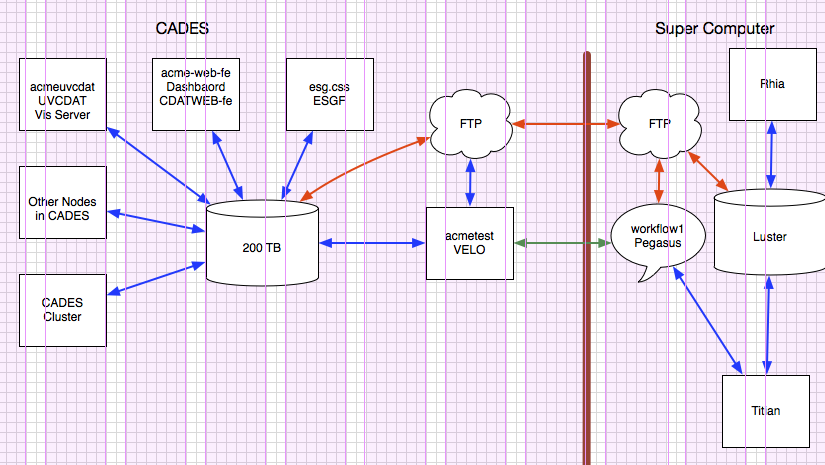Select the esg.css ESGF box
825x465 pixels.
tap(330, 95)
